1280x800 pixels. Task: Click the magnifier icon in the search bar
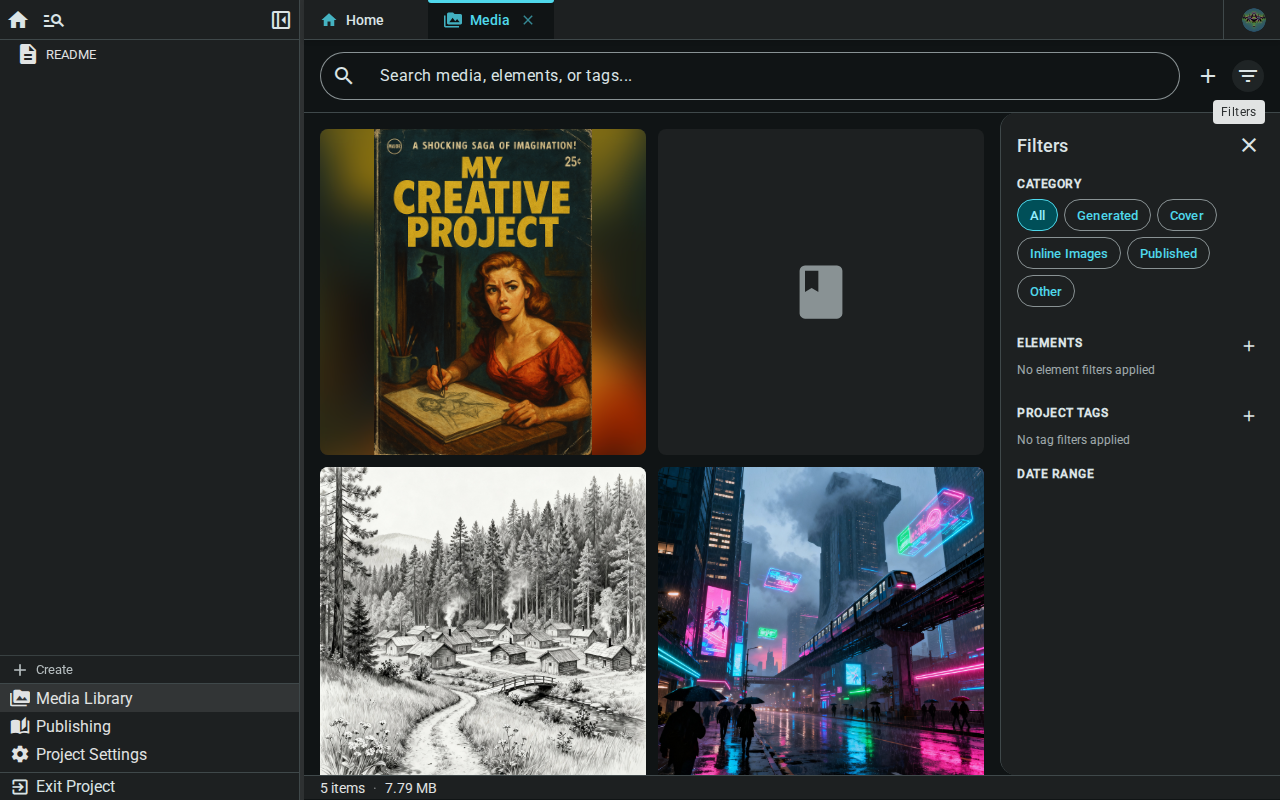344,76
